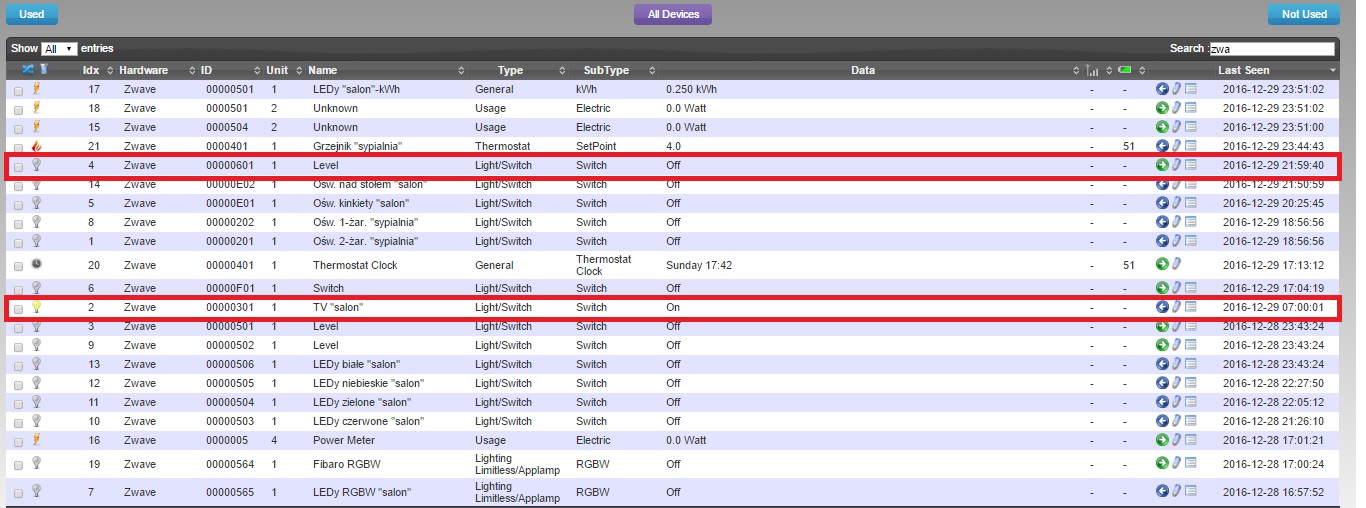Switch to the Not Used devices filter
The image size is (1366, 508).
pyautogui.click(x=1303, y=14)
